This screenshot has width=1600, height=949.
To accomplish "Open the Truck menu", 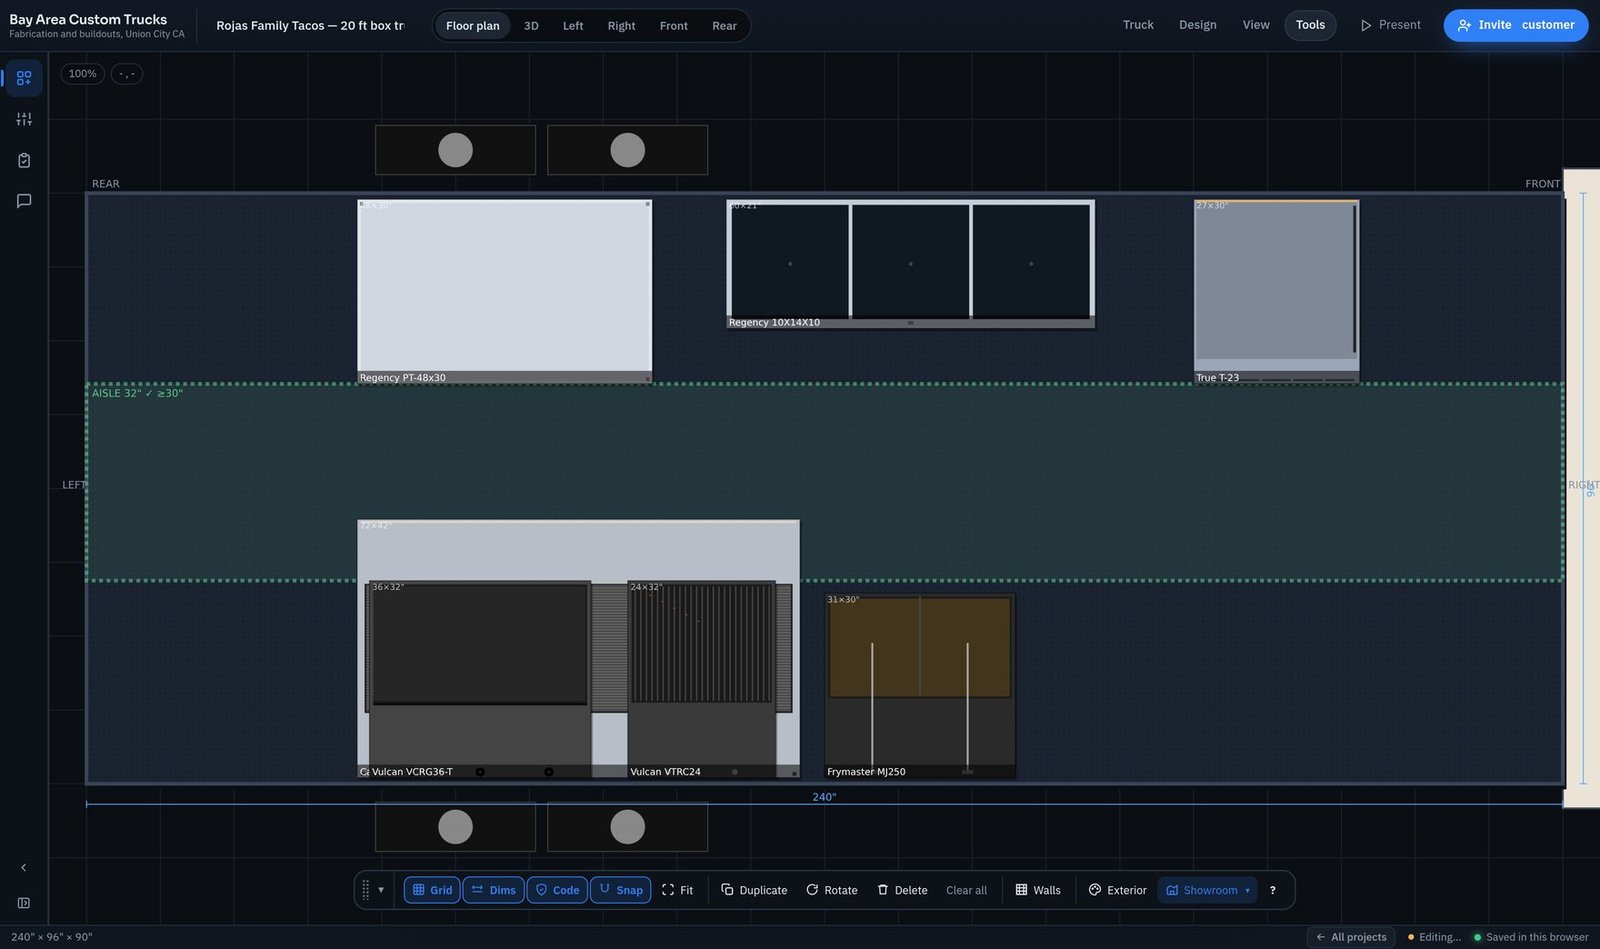I will (x=1138, y=25).
